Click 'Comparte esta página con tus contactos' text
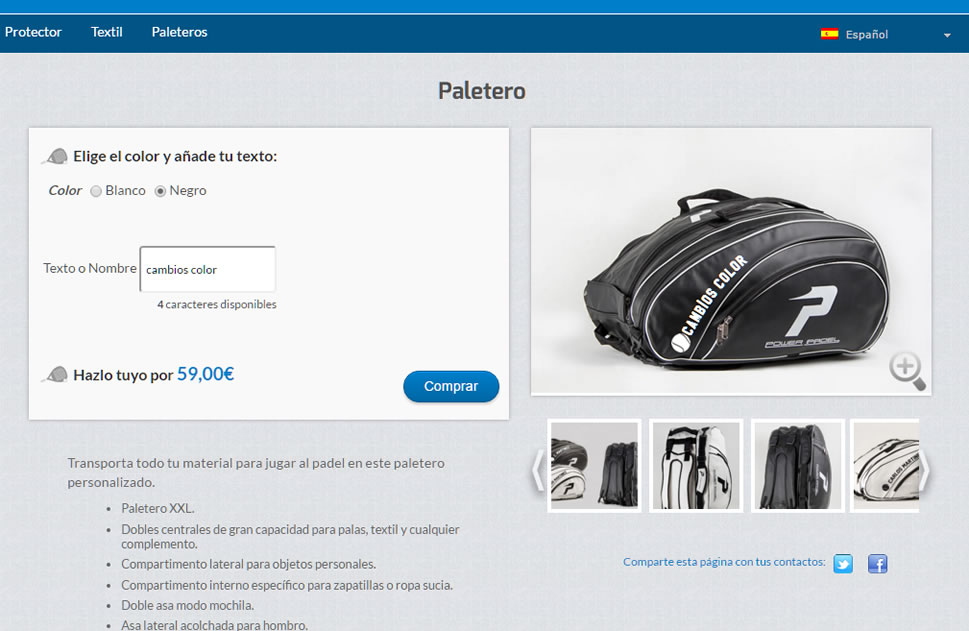This screenshot has height=631, width=969. pos(724,562)
